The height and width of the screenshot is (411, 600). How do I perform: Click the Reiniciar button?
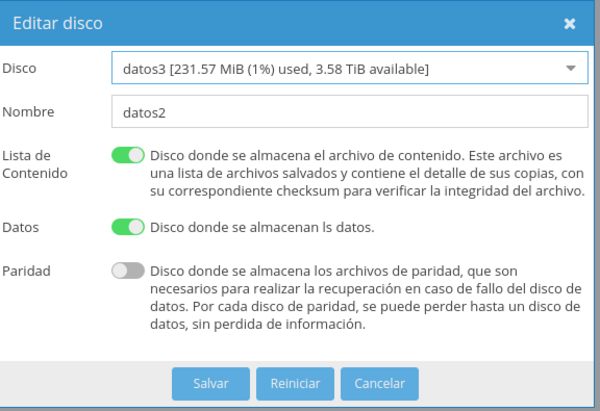click(295, 384)
